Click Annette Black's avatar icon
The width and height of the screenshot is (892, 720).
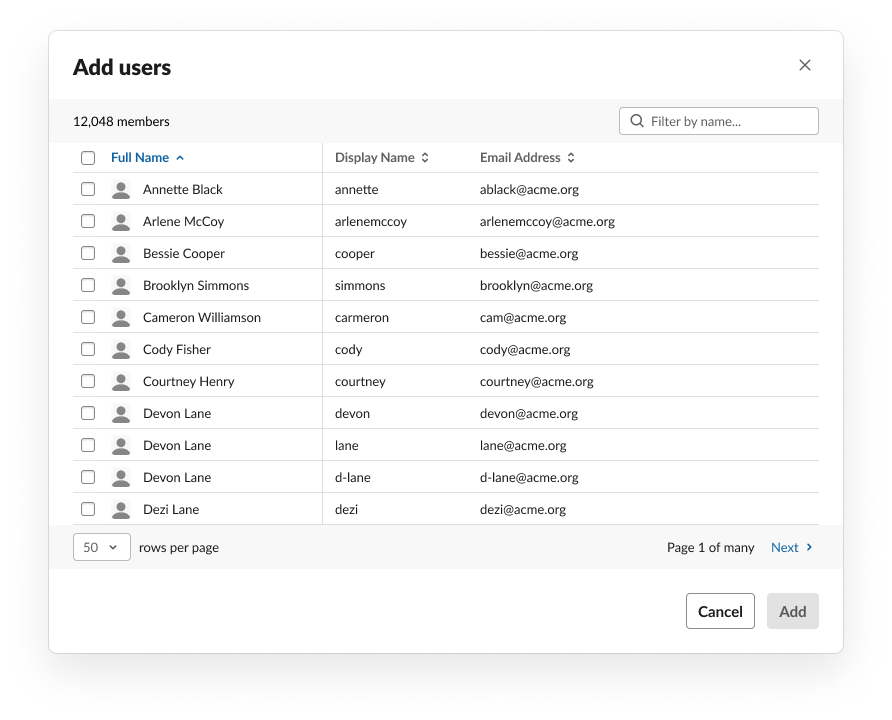pos(121,190)
